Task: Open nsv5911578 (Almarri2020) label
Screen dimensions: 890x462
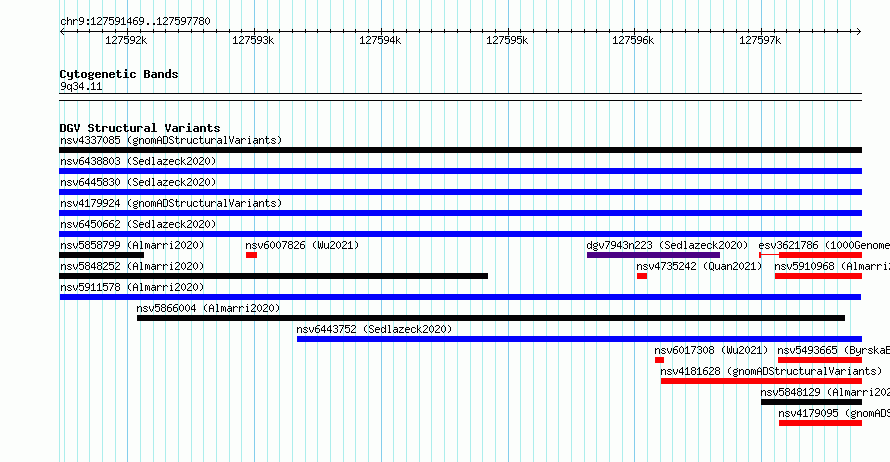Action: pos(132,287)
